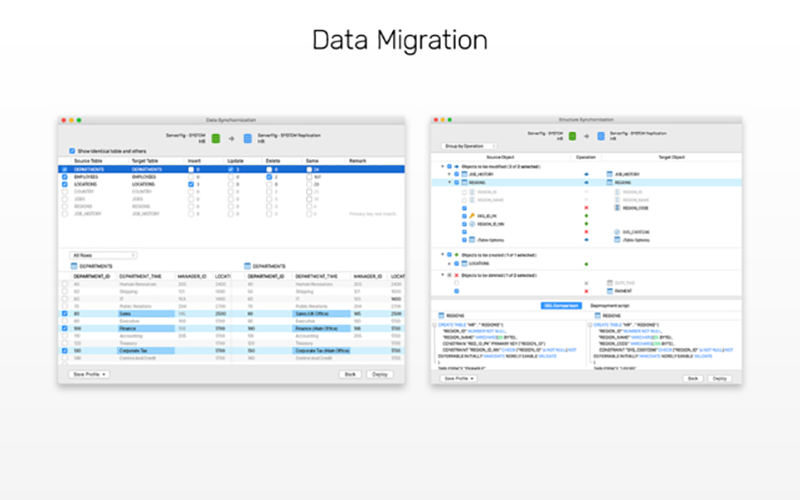Uncheck the Sales data row checkbox

point(65,314)
